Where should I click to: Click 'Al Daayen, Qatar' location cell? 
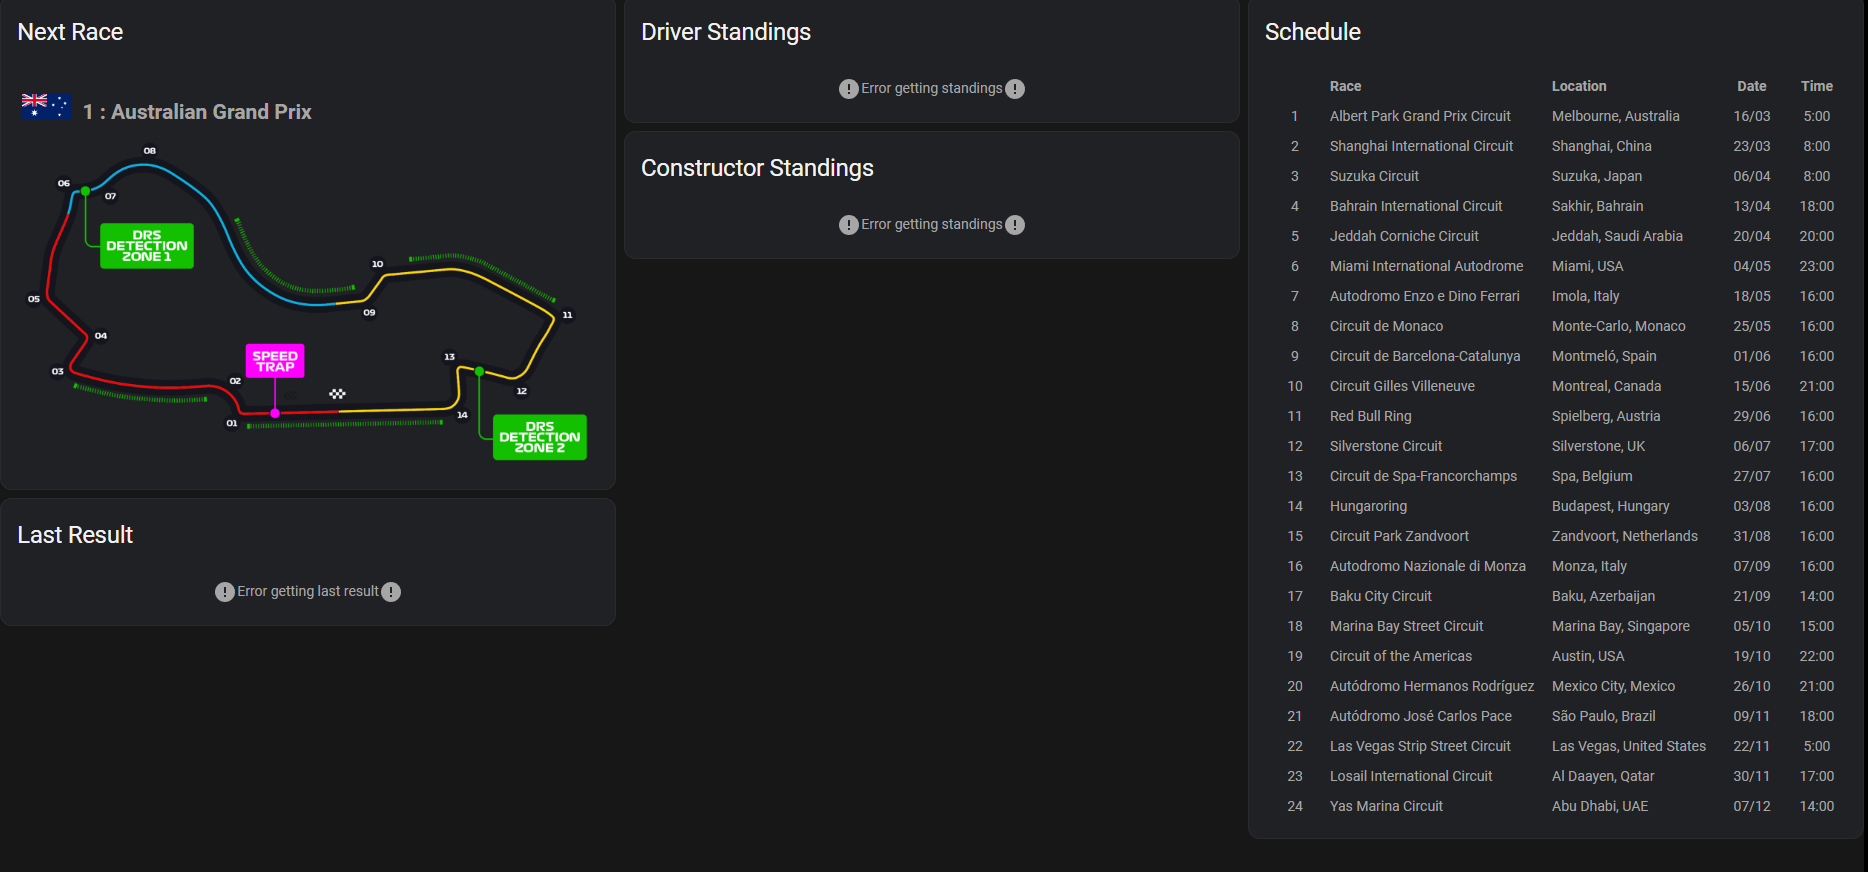[1602, 776]
